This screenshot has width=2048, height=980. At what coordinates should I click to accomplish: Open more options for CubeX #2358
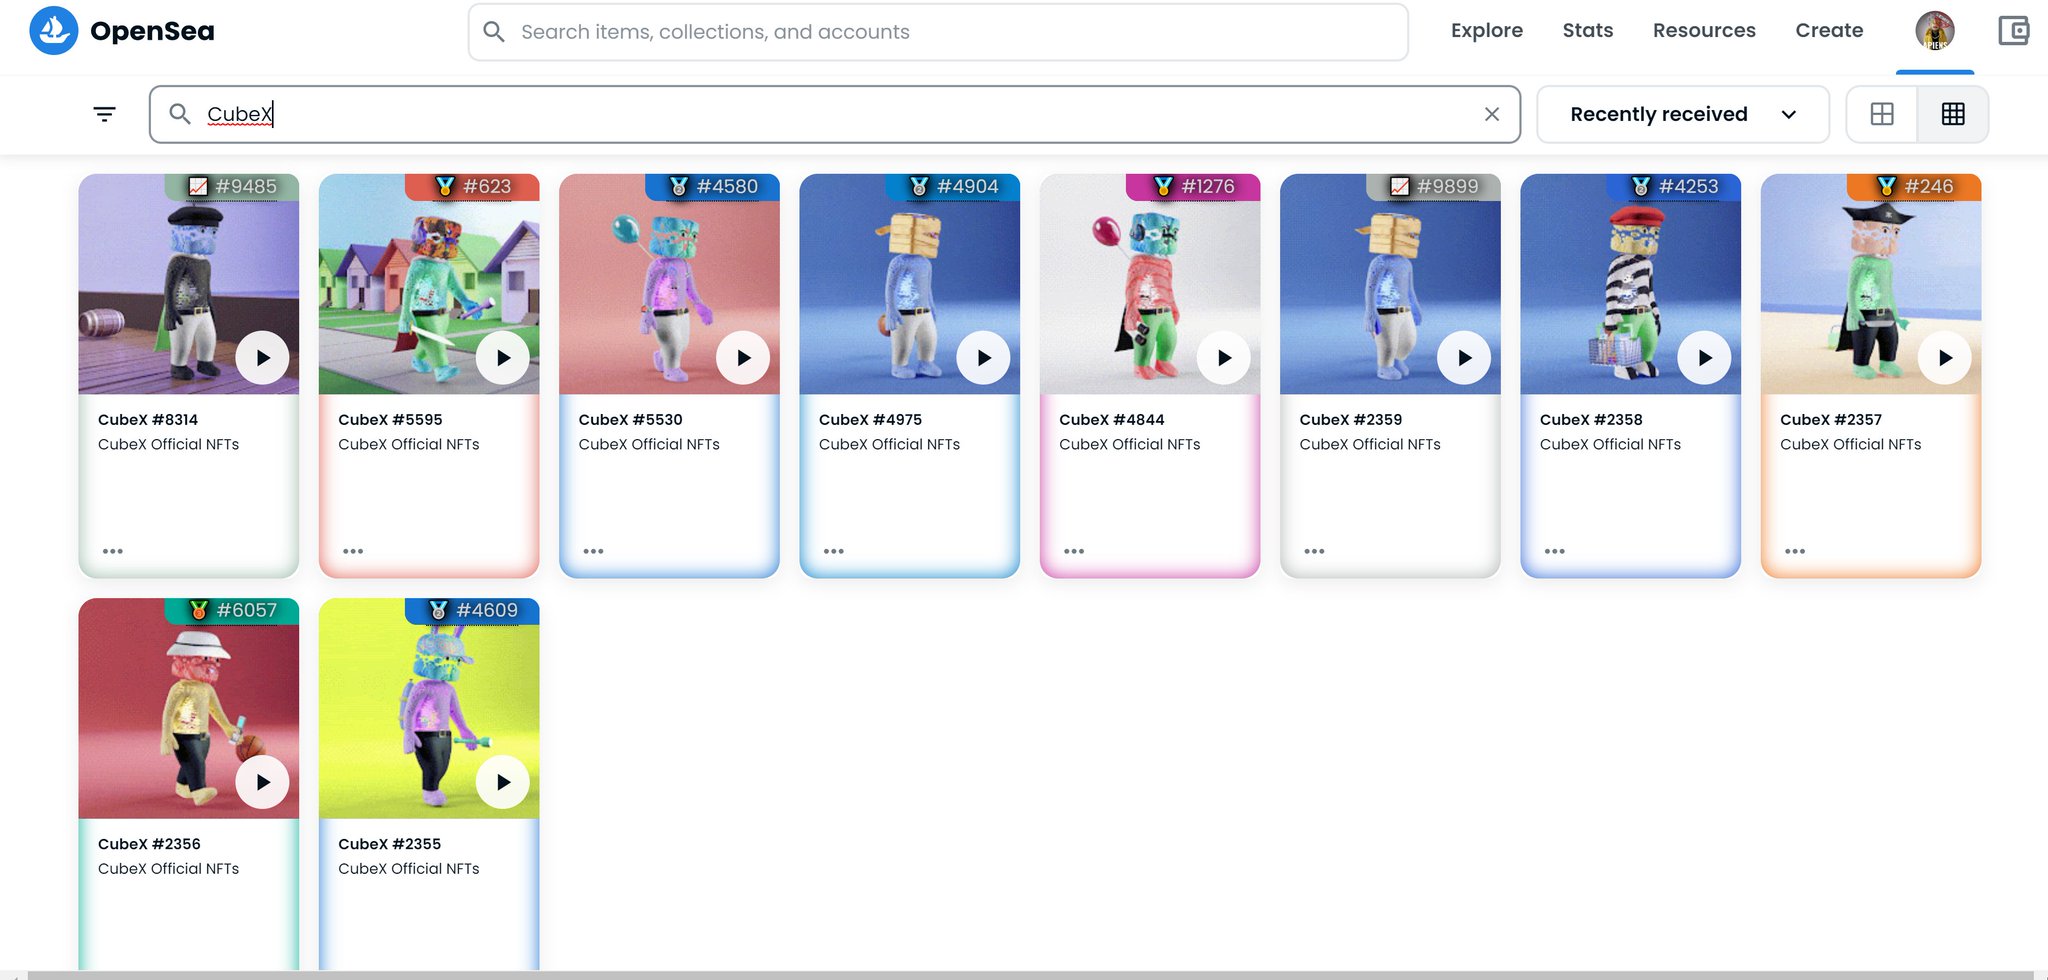[1555, 551]
